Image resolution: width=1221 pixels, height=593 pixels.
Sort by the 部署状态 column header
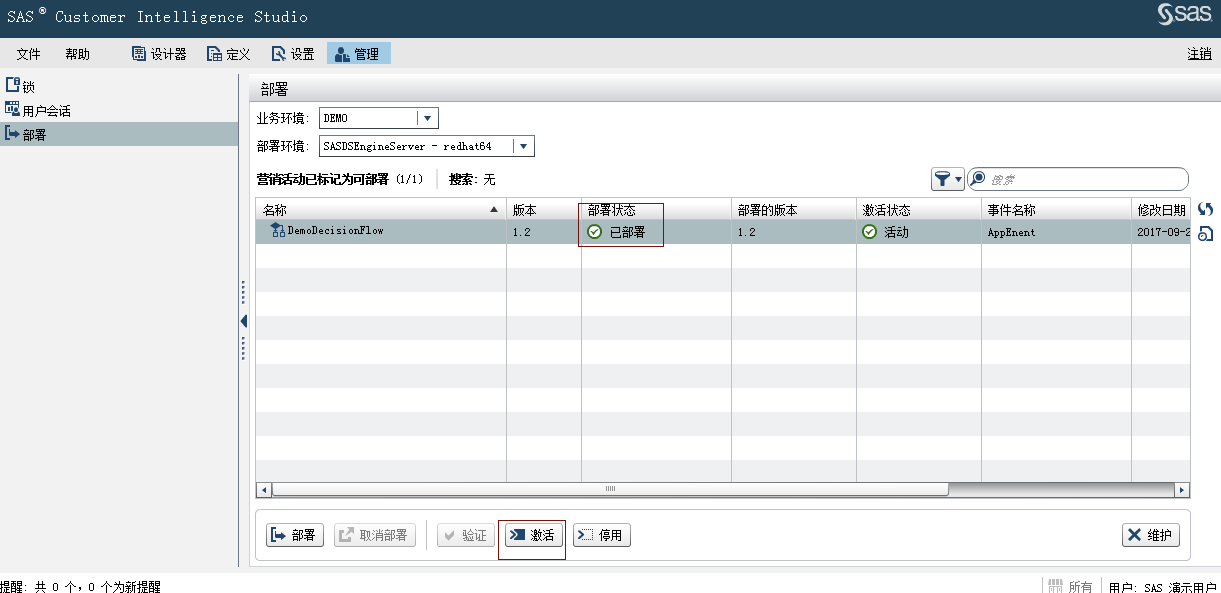click(656, 210)
